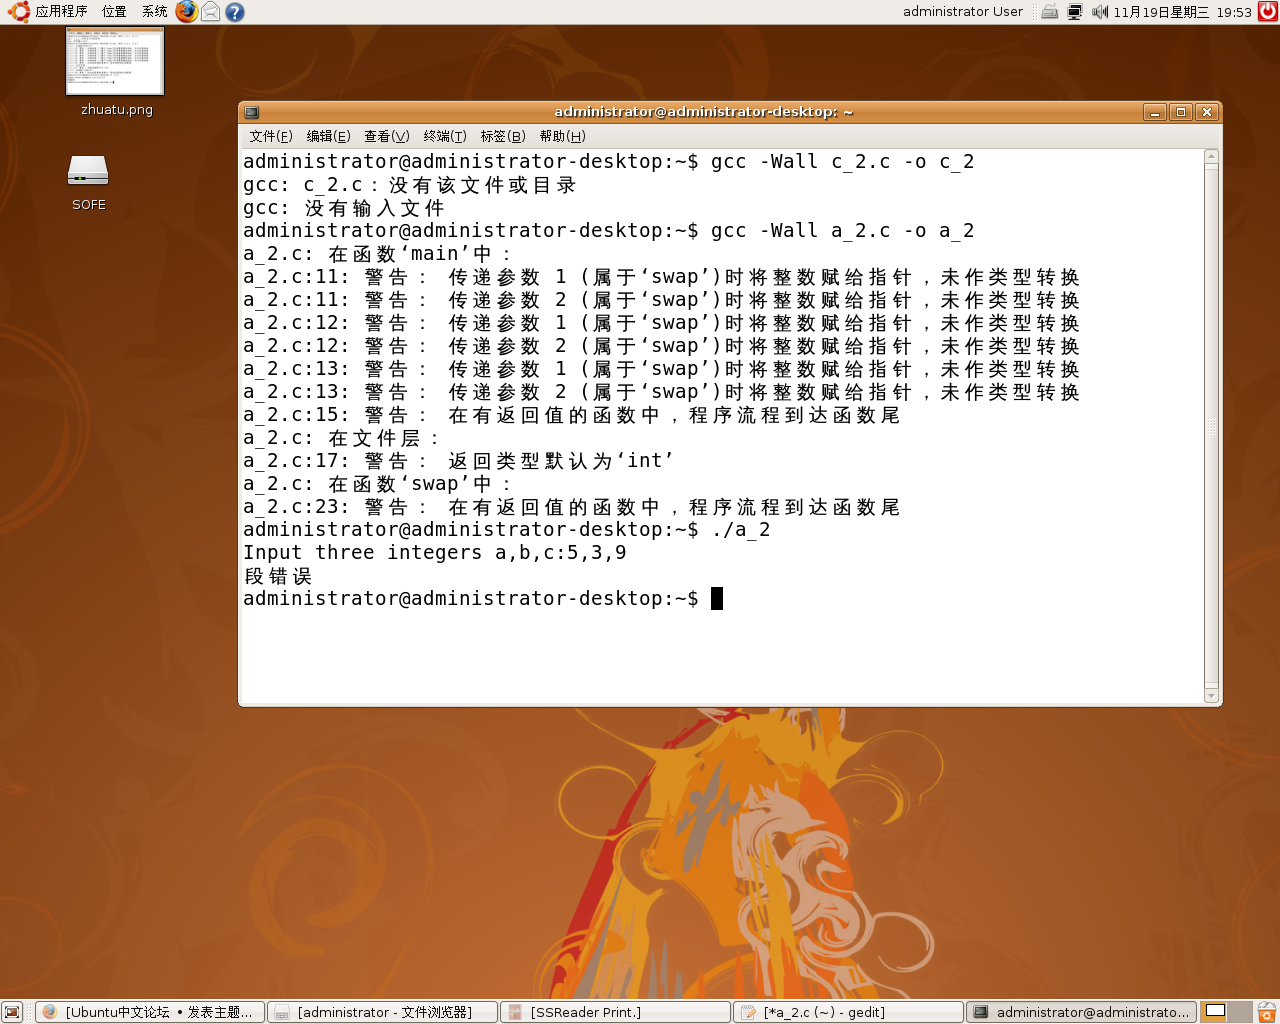1280x1024 pixels.
Task: Open the Ubuntu 应用程序 menu
Action: [x=48, y=12]
